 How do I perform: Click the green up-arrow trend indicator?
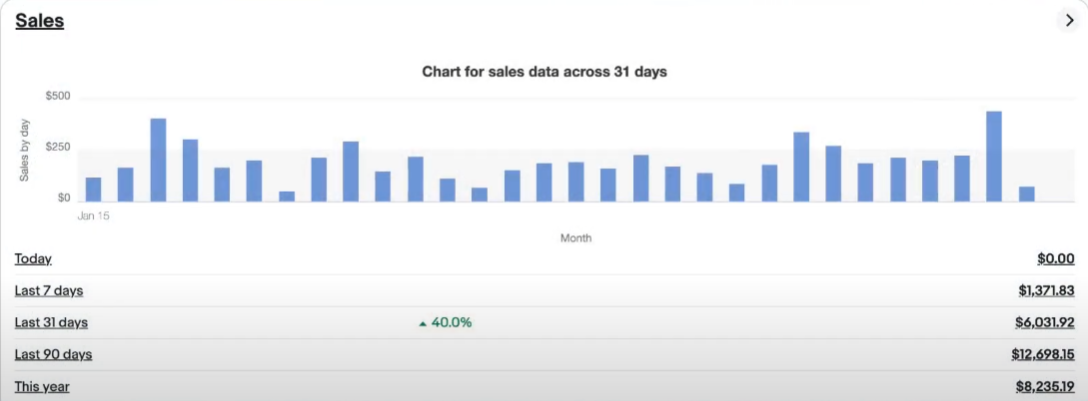pos(422,323)
